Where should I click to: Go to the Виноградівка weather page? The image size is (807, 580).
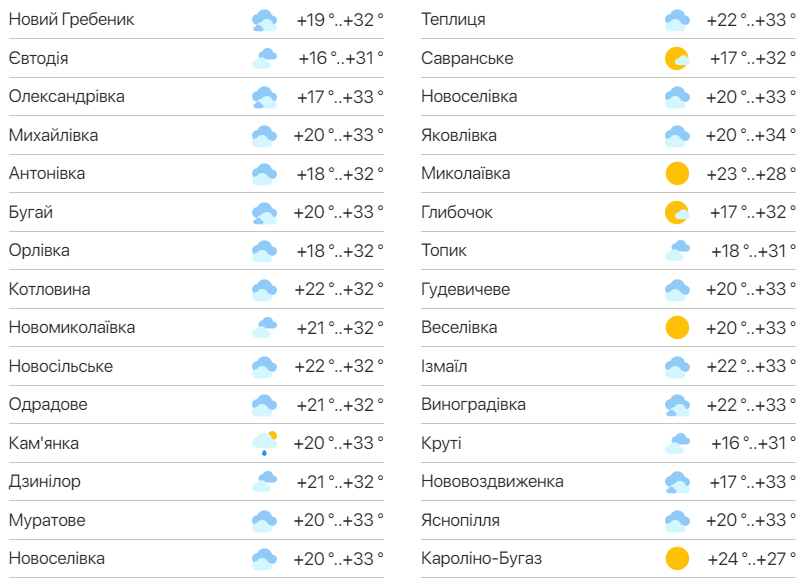tap(473, 405)
